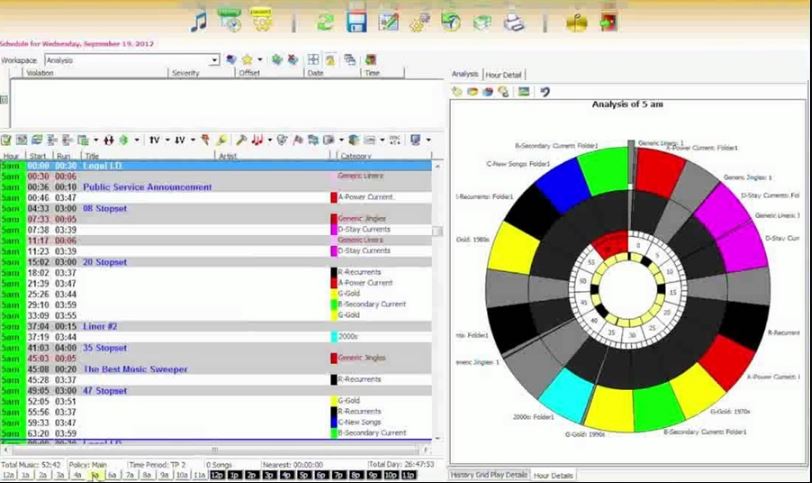
Task: Click red A-Power Current segment in pie chart
Action: tap(660, 170)
